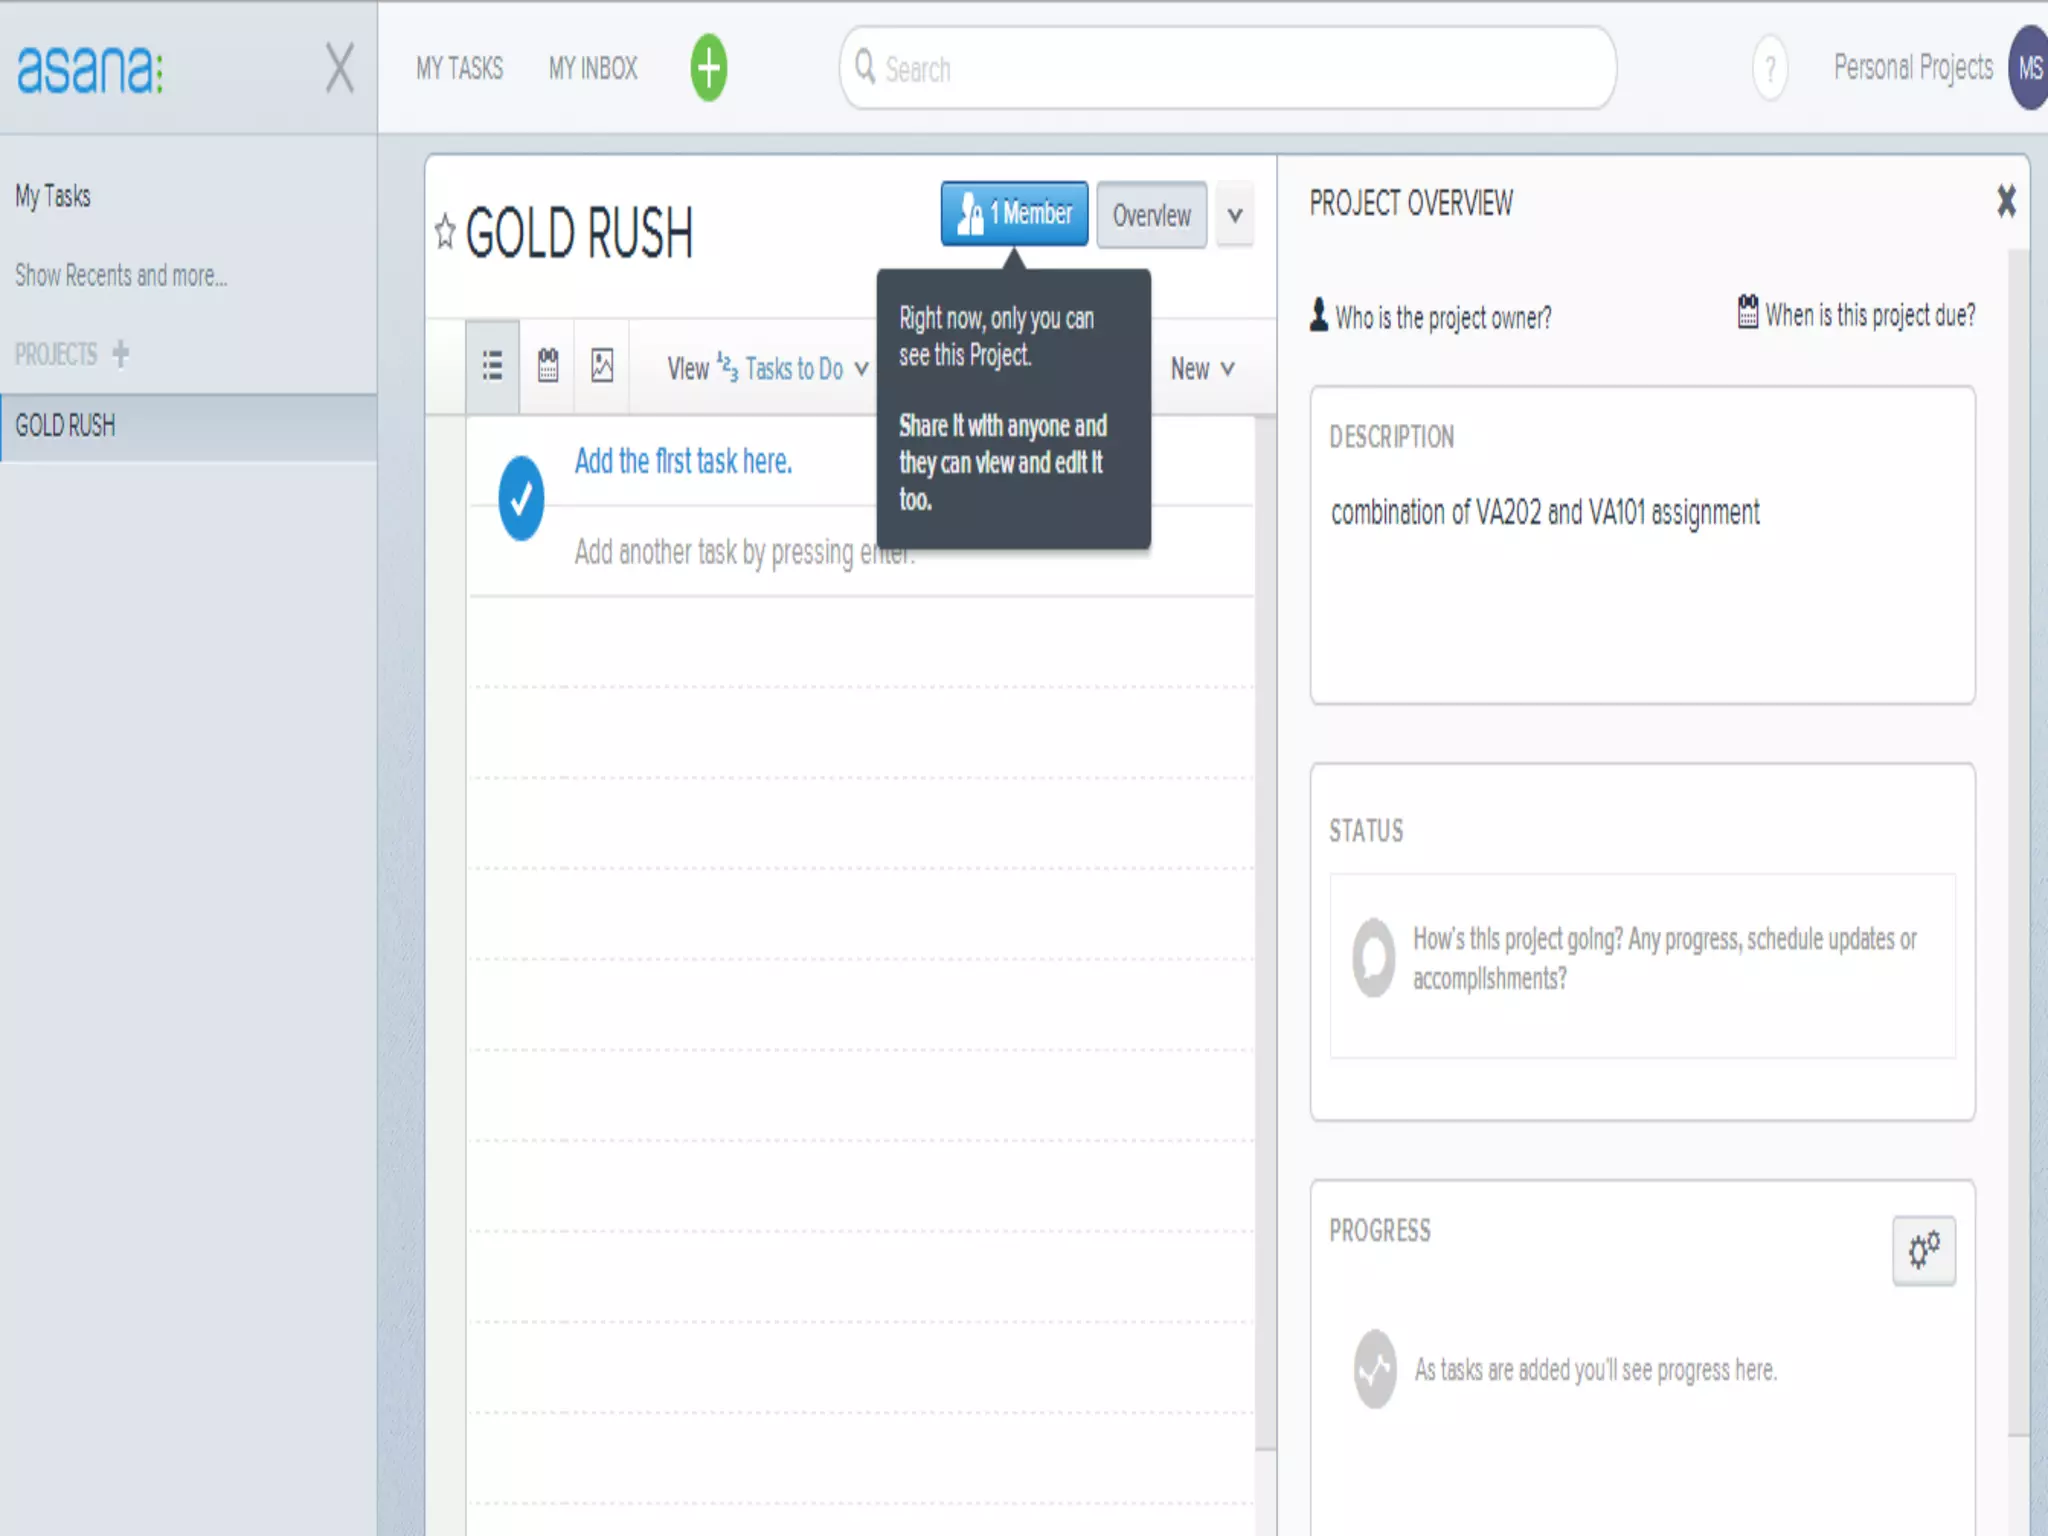
Task: Open the progress settings gear icon
Action: 1923,1250
